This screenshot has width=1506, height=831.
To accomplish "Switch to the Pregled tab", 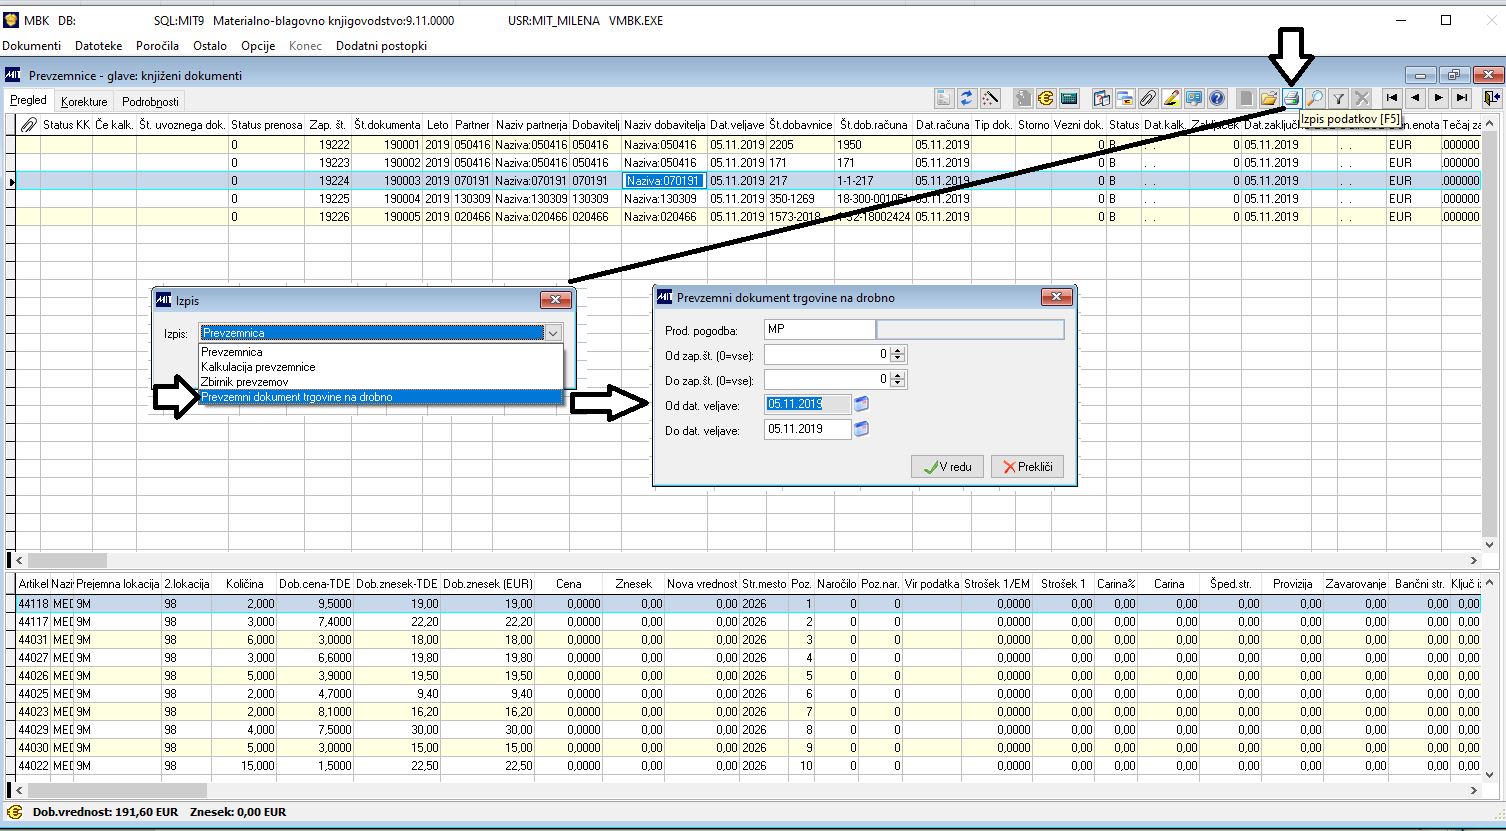I will pyautogui.click(x=29, y=101).
